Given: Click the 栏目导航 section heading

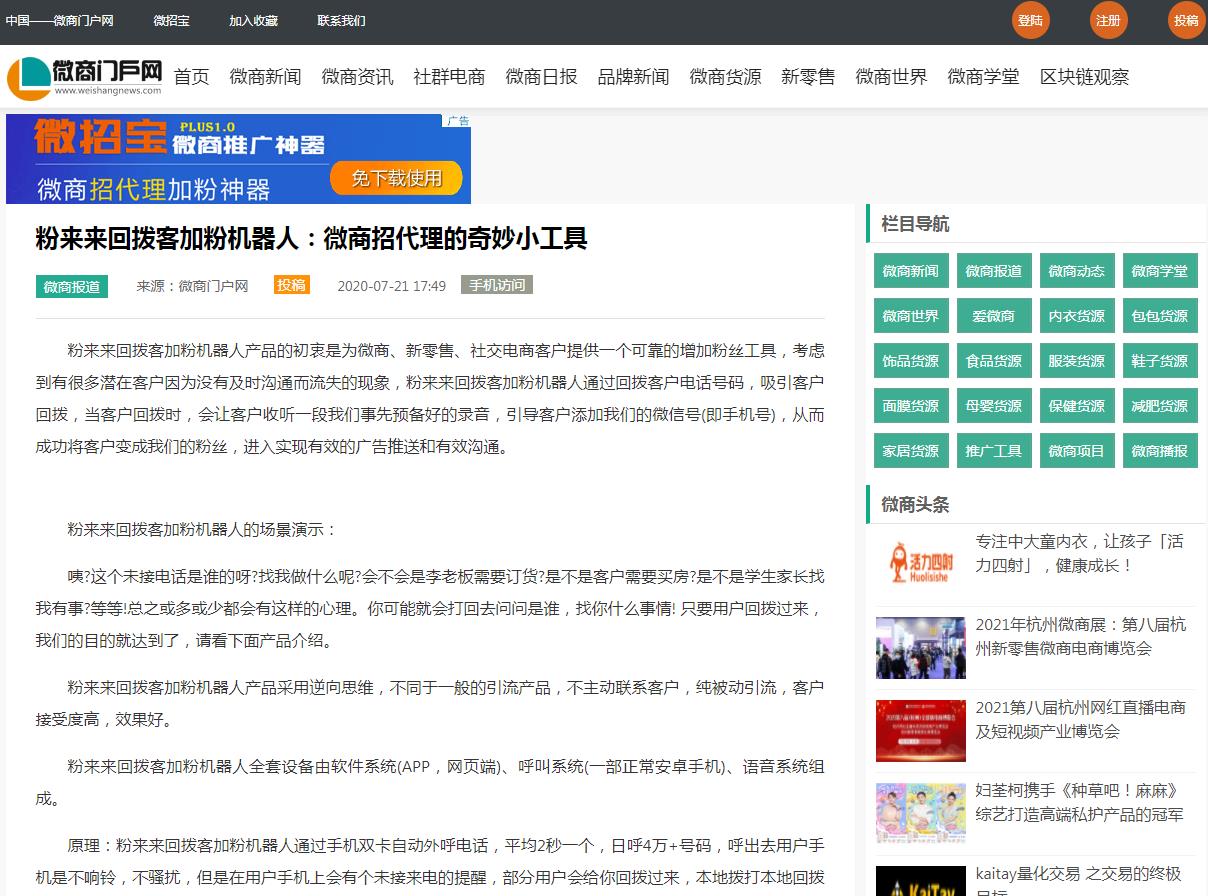Looking at the screenshot, I should coord(915,224).
